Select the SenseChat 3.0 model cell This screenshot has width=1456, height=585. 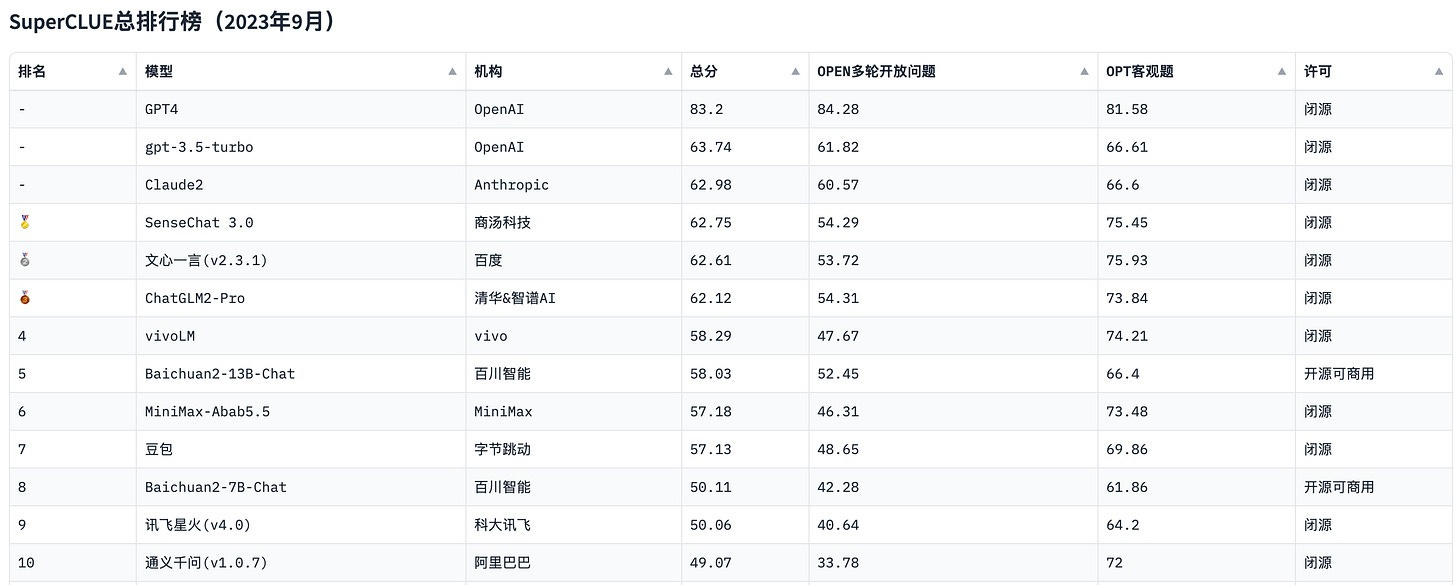pyautogui.click(x=301, y=223)
